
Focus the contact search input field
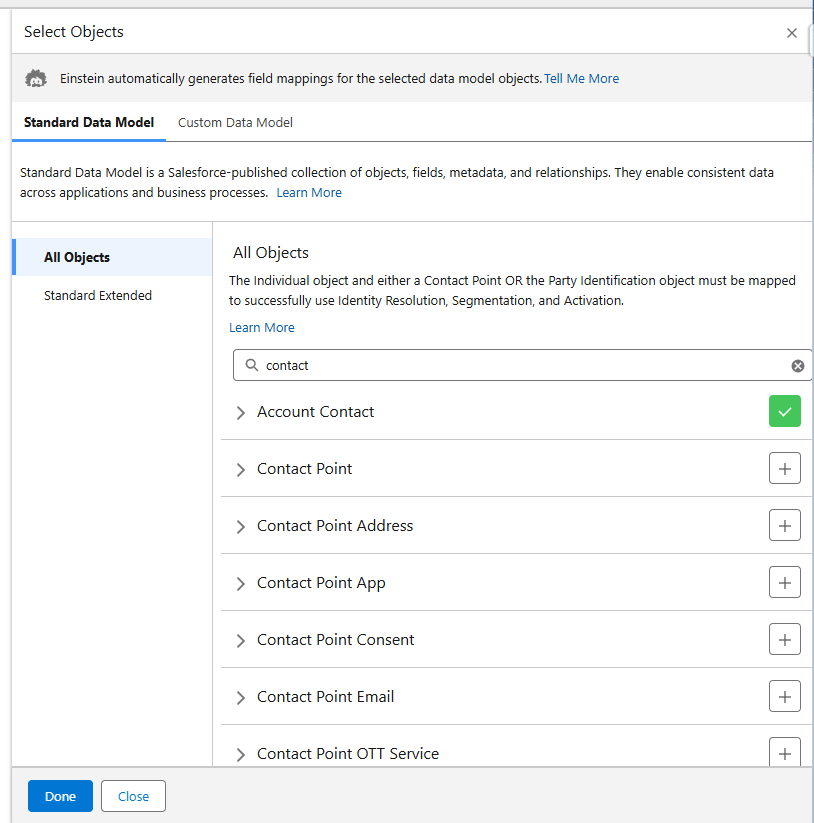(x=522, y=365)
